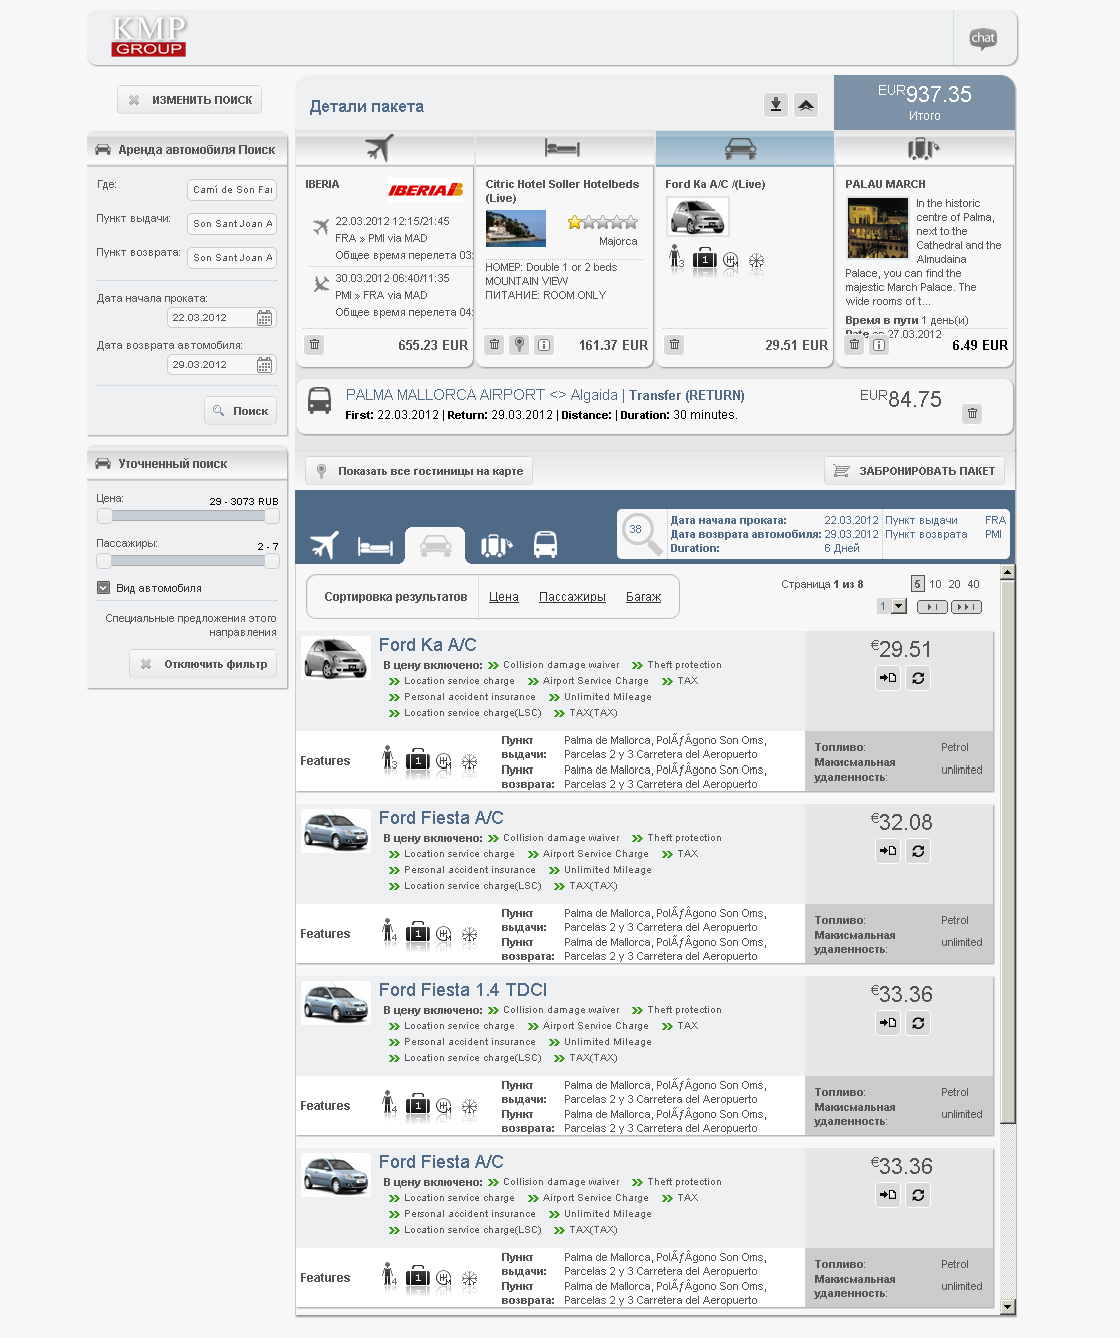Switch to hotels search tab

click(x=376, y=546)
